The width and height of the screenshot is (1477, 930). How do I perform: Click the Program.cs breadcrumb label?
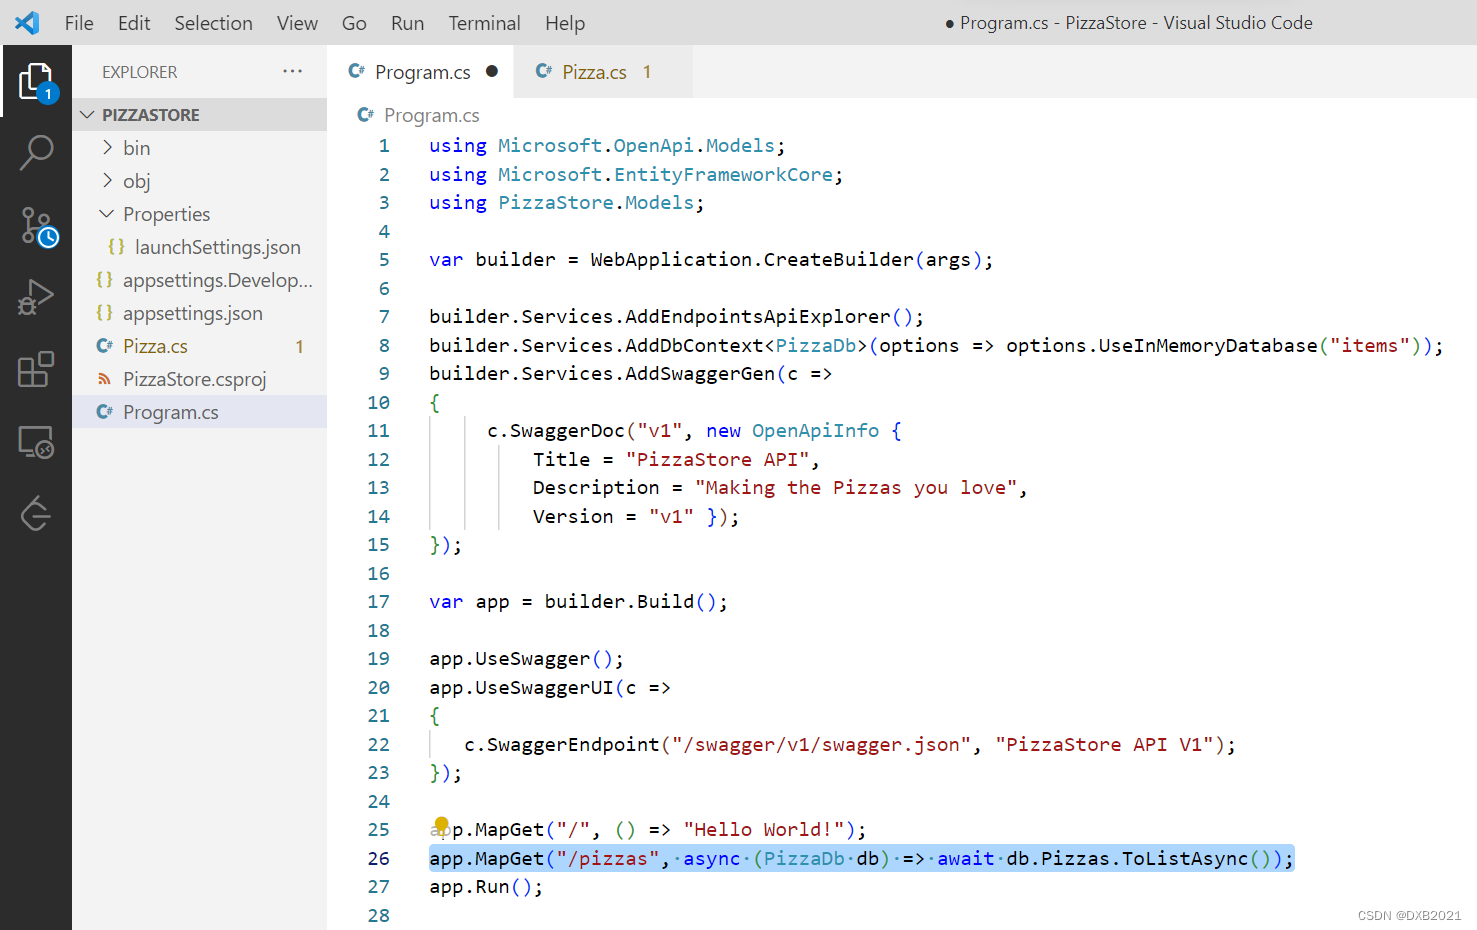coord(431,115)
